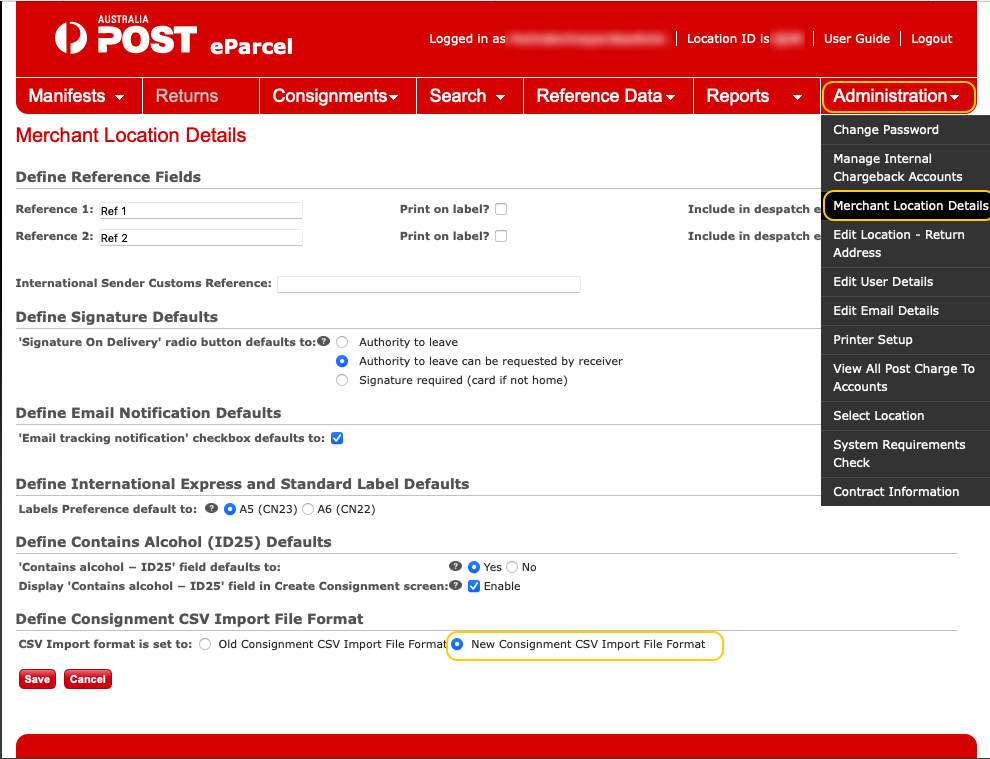Click help icon next to Labels Preference
The image size is (990, 759).
212,508
